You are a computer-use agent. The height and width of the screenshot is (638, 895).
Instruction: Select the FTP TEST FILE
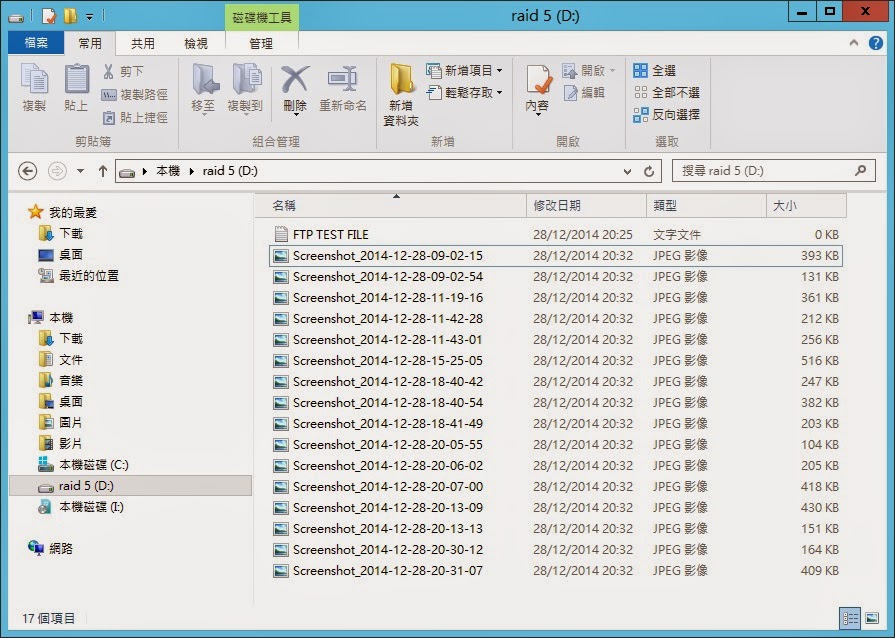tap(557, 235)
